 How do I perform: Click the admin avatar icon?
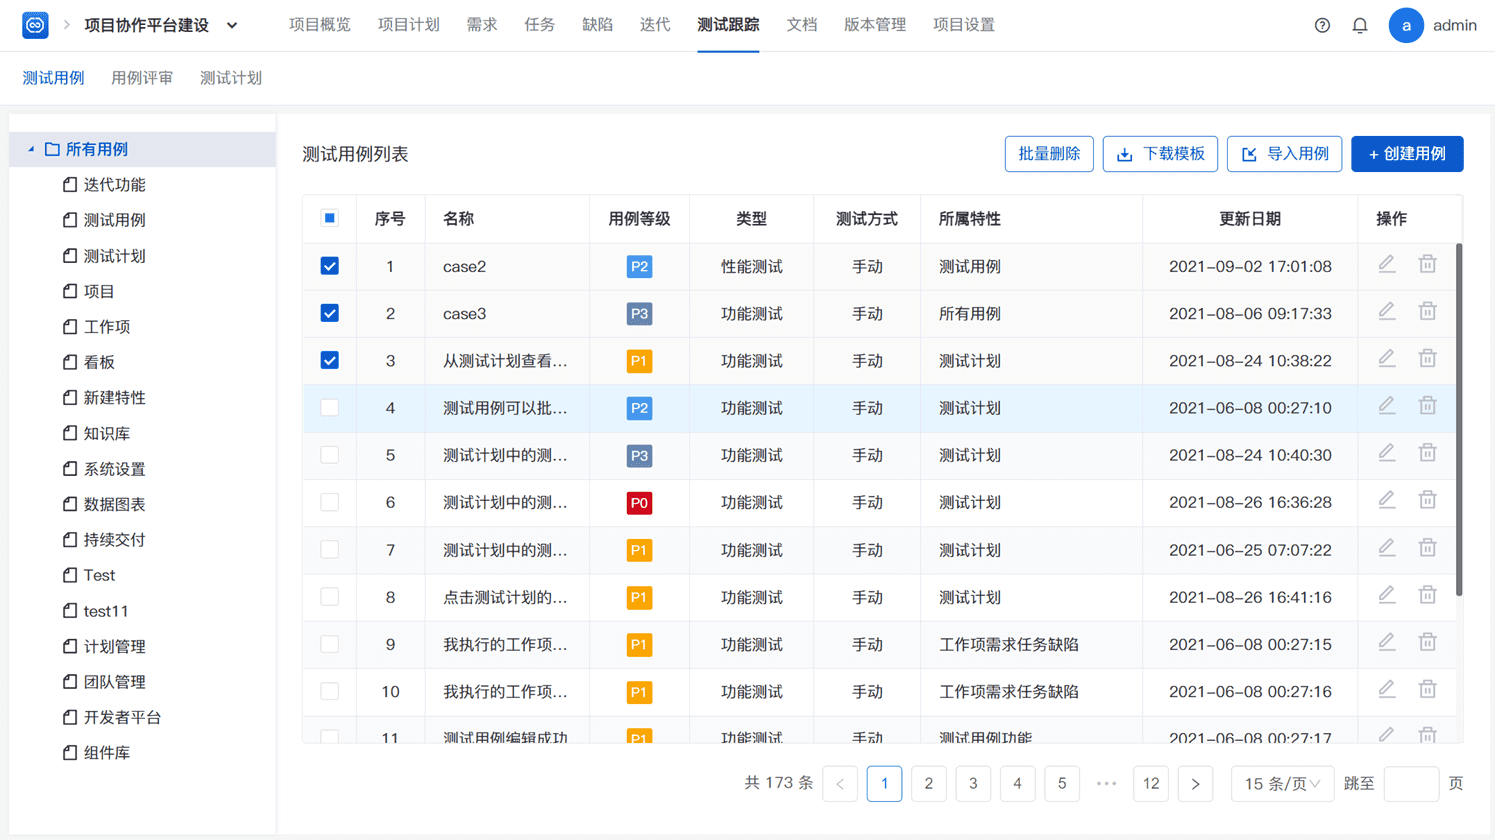point(1406,25)
